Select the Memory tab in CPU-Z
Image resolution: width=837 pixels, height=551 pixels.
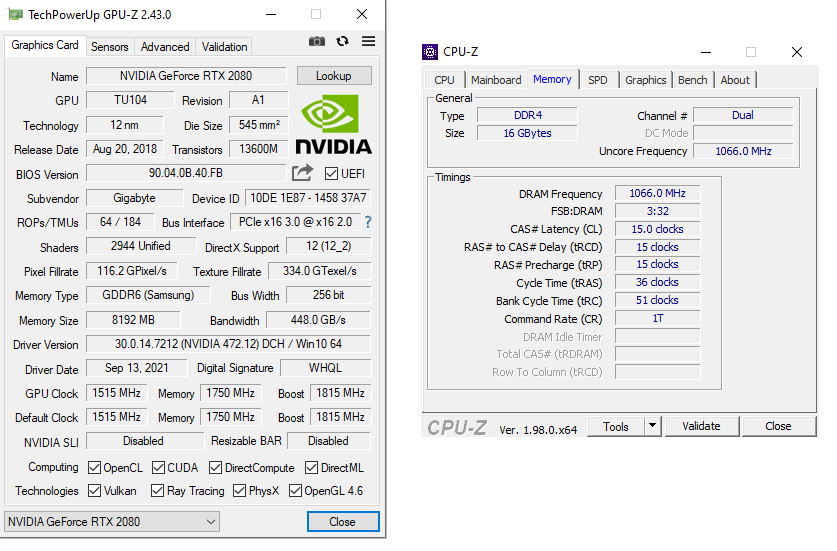[552, 79]
